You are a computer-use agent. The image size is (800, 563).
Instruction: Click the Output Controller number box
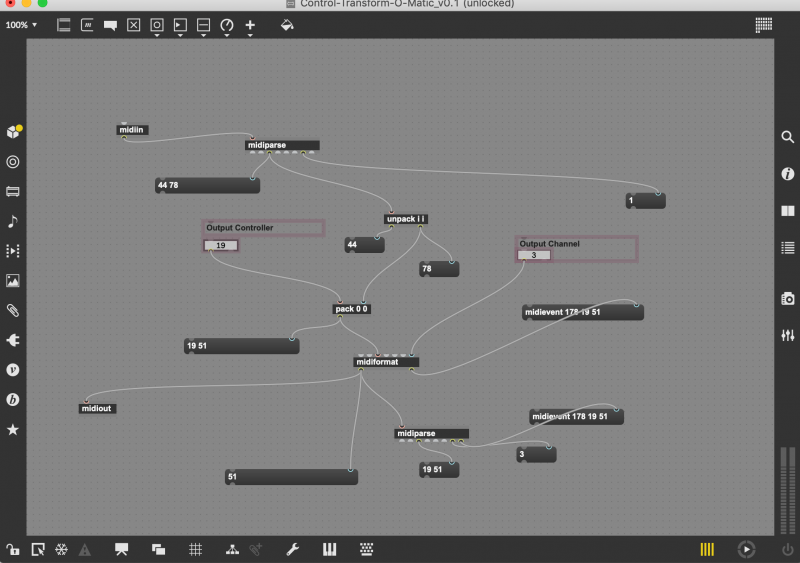pyautogui.click(x=221, y=246)
